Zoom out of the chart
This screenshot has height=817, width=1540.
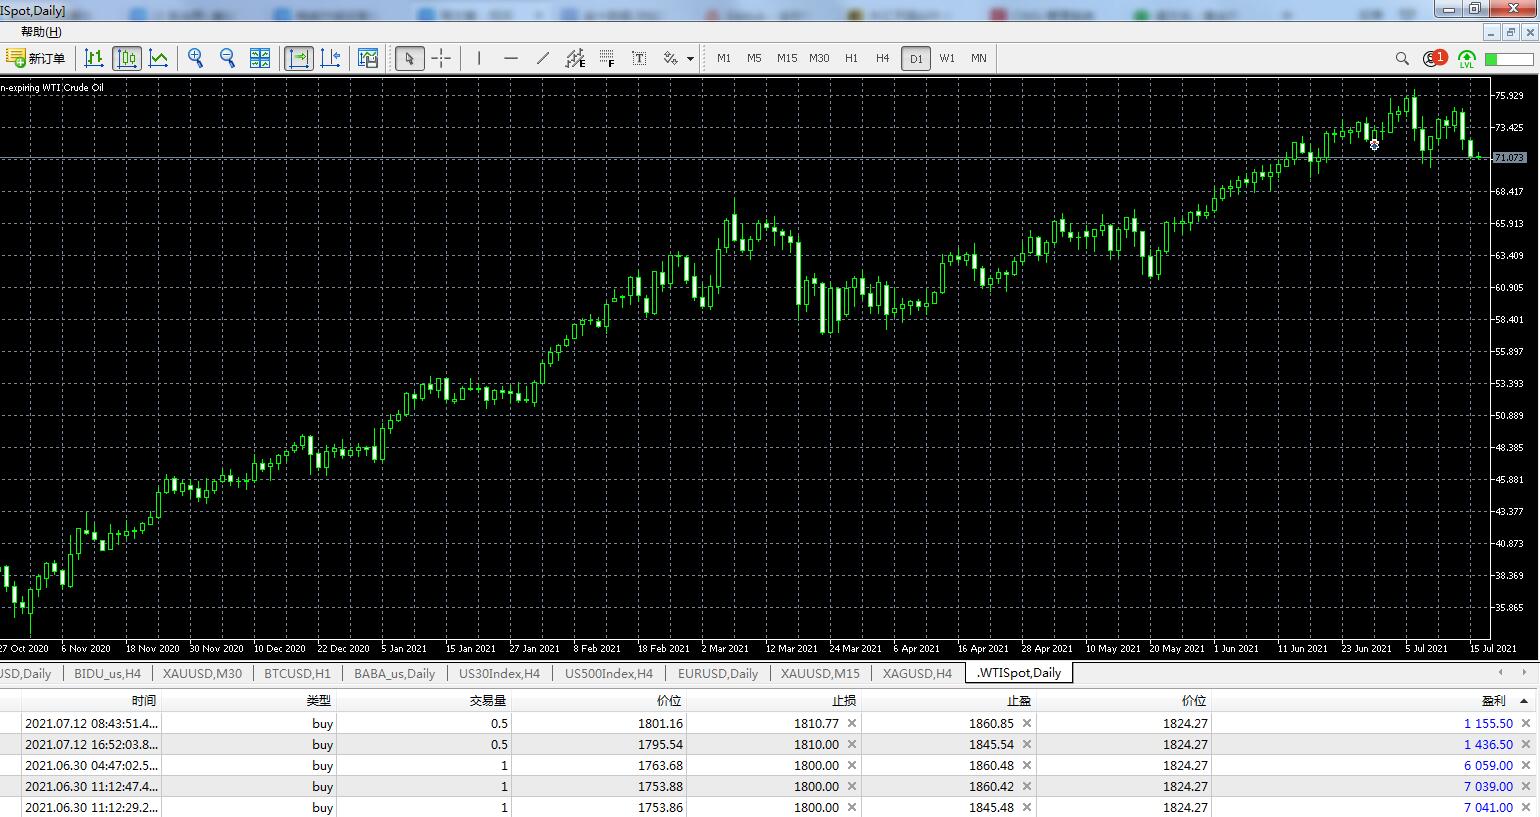(228, 58)
